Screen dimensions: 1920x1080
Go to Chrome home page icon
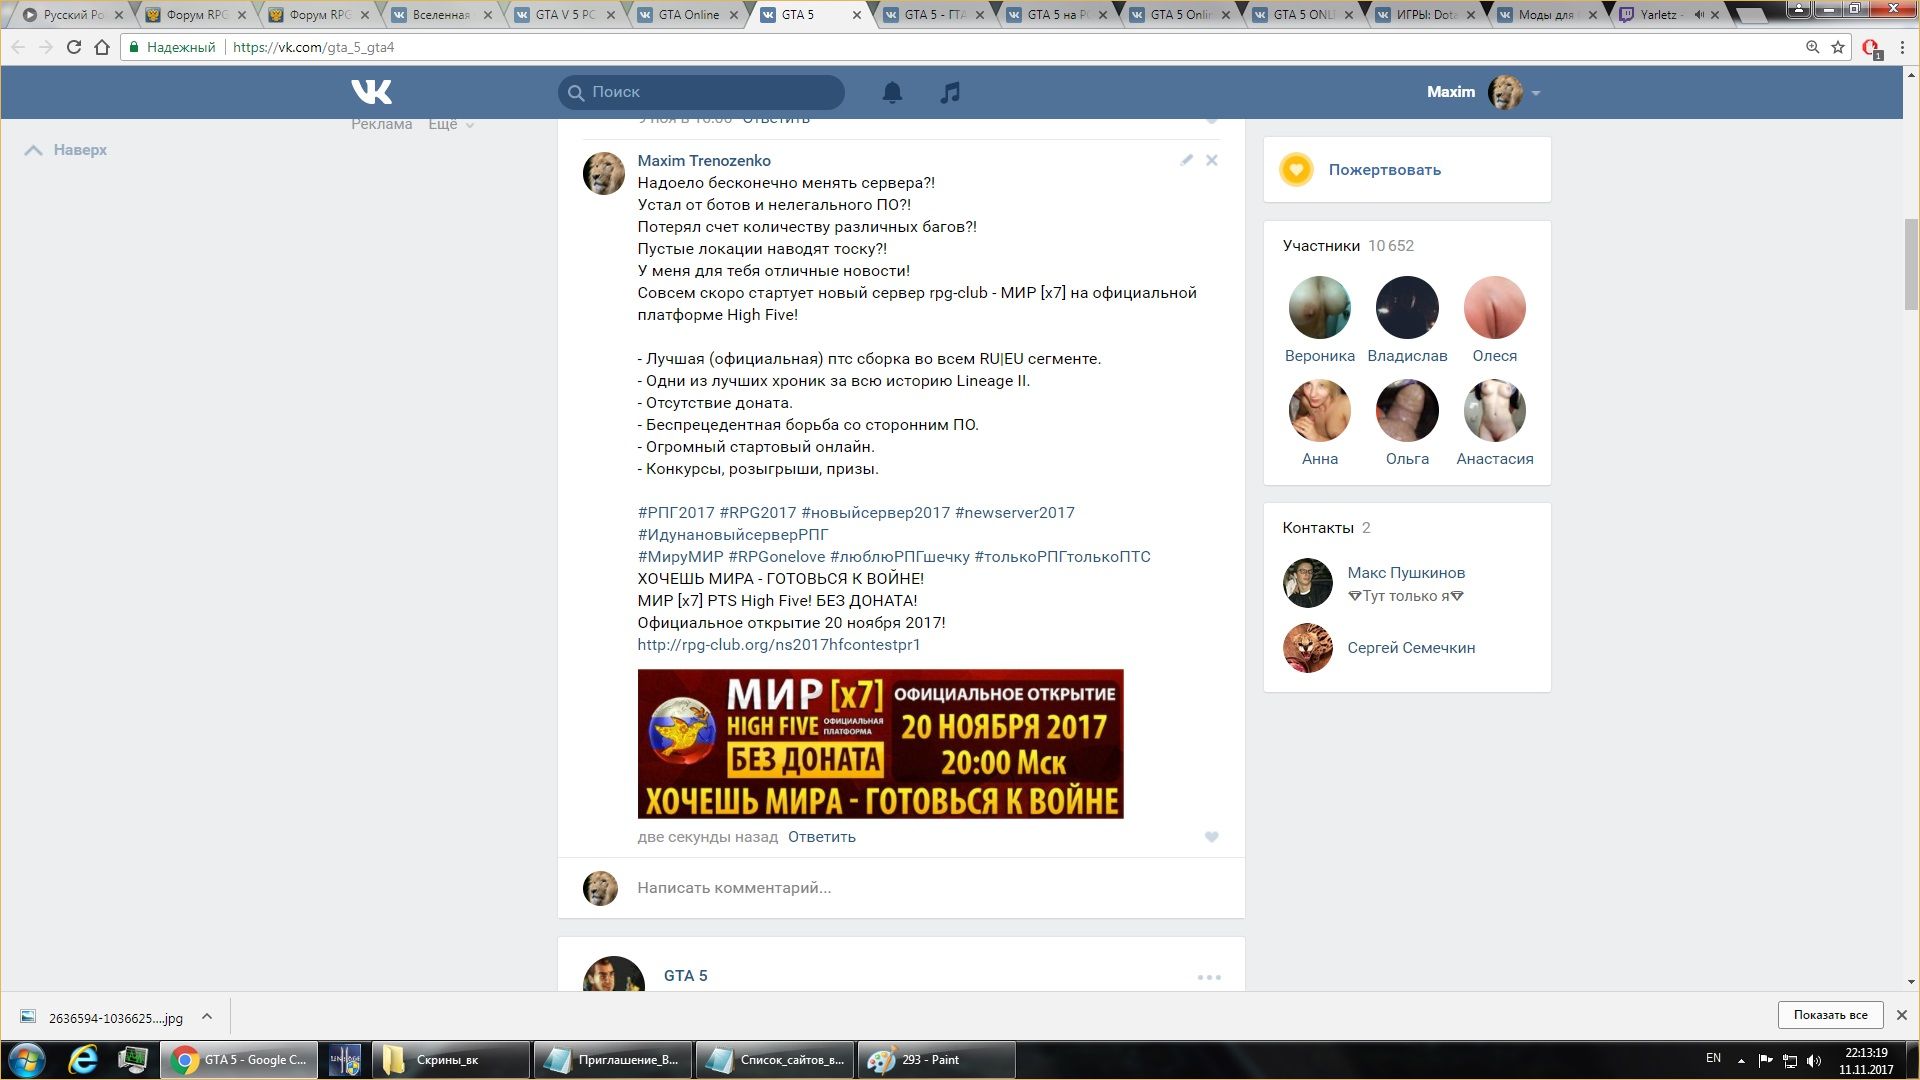(101, 47)
